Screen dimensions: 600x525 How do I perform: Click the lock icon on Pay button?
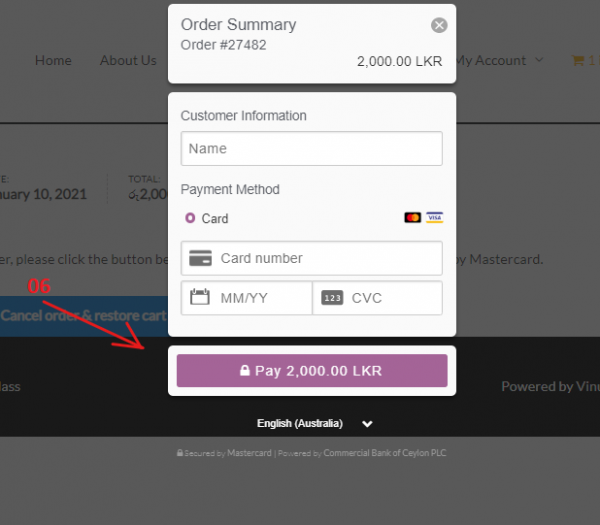(245, 370)
